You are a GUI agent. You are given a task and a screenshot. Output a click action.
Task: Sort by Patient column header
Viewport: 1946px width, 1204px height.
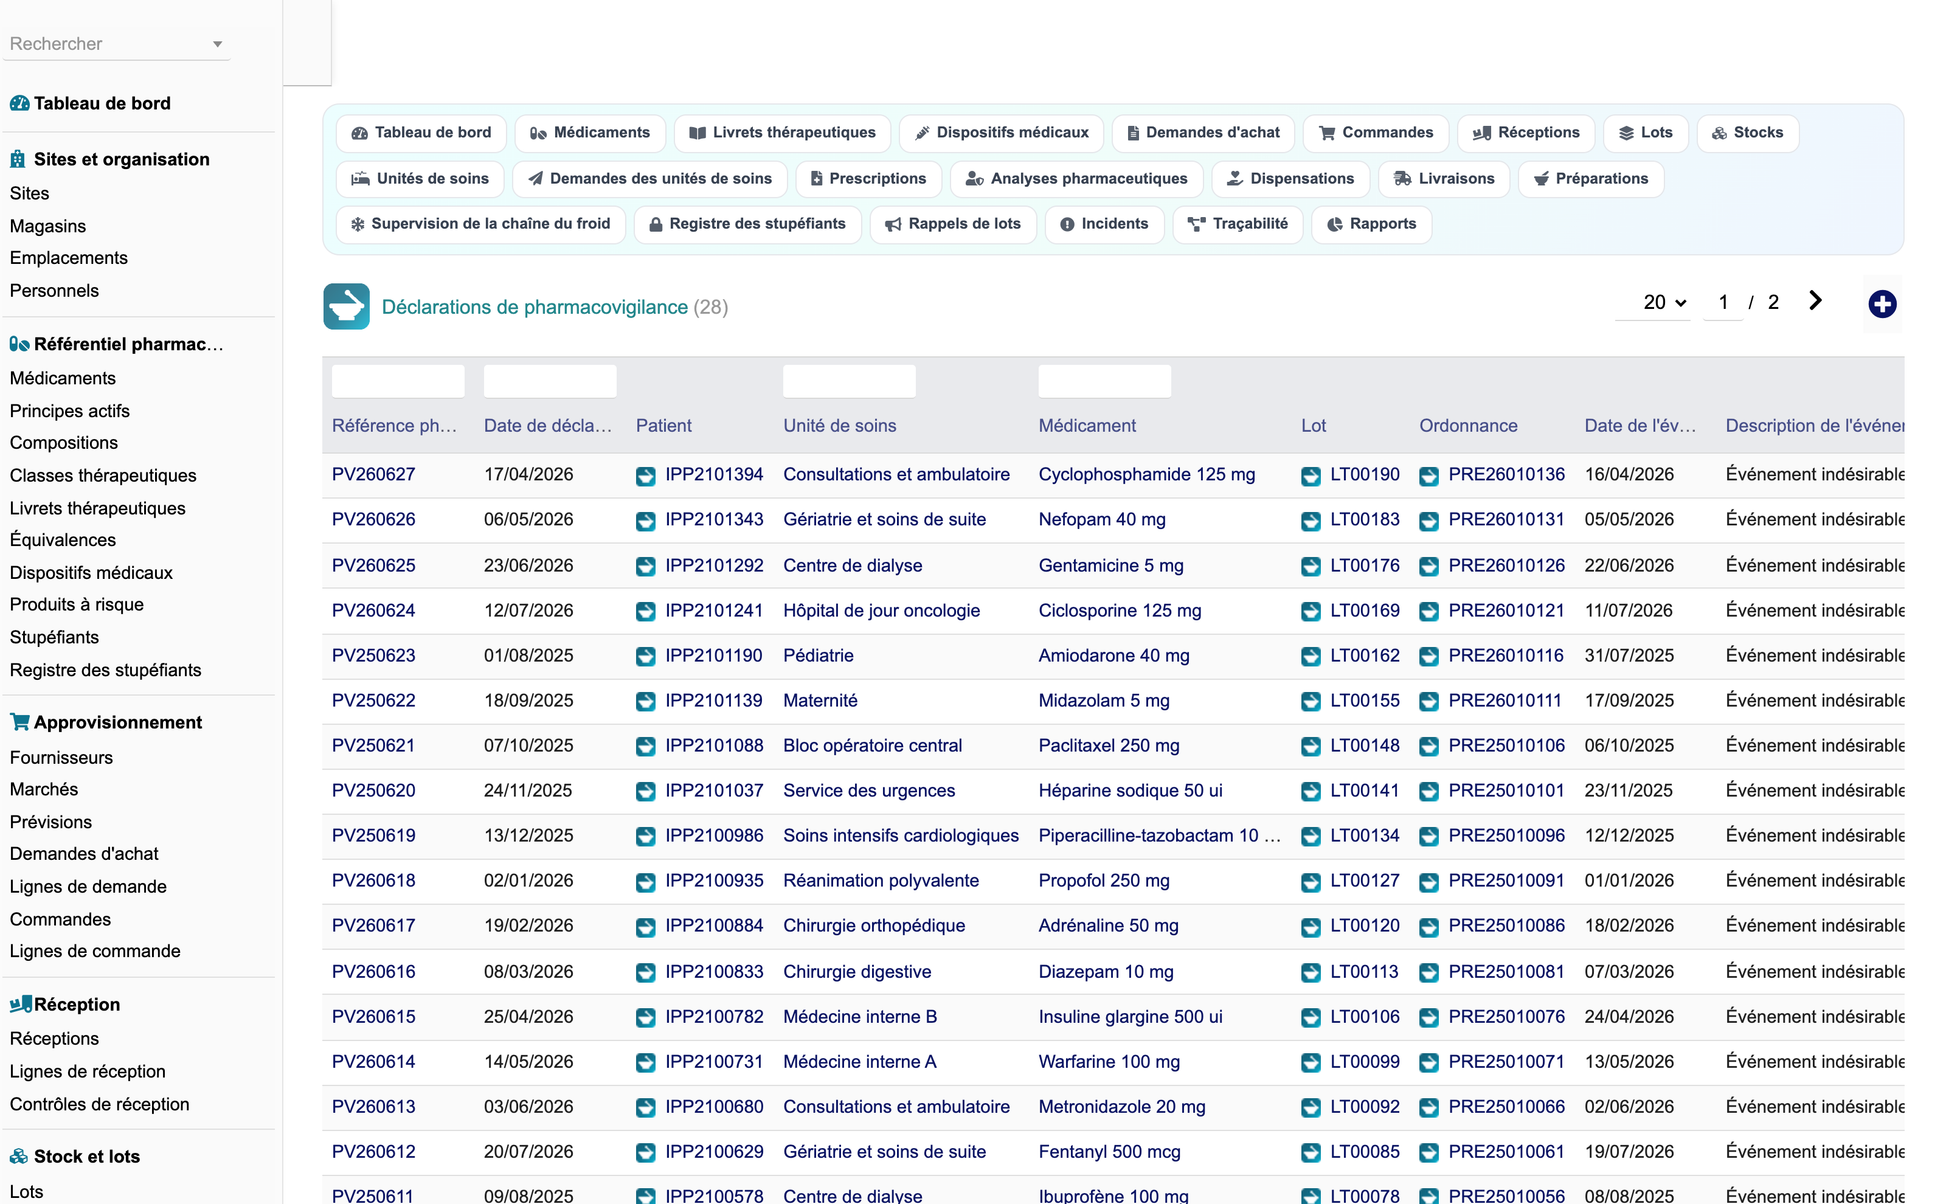[663, 426]
